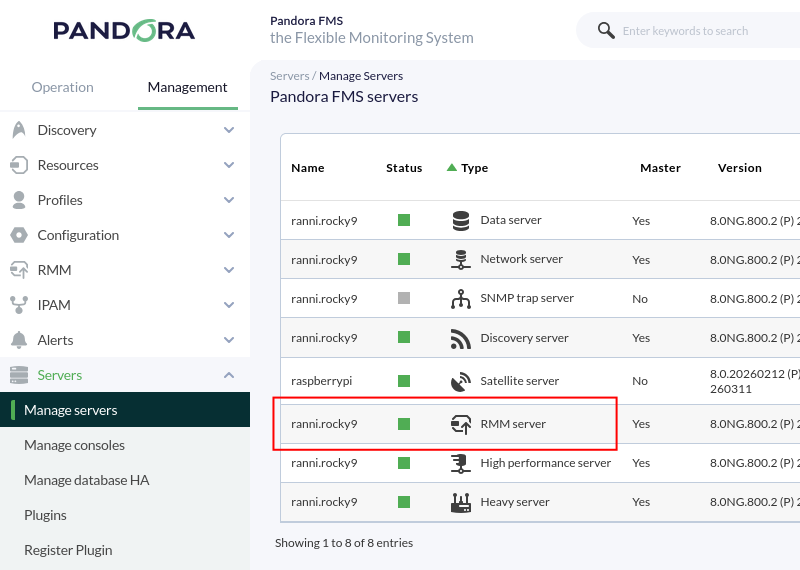Screen dimensions: 800x570
Task: Open Register Plugin submenu item
Action: [125, 550]
